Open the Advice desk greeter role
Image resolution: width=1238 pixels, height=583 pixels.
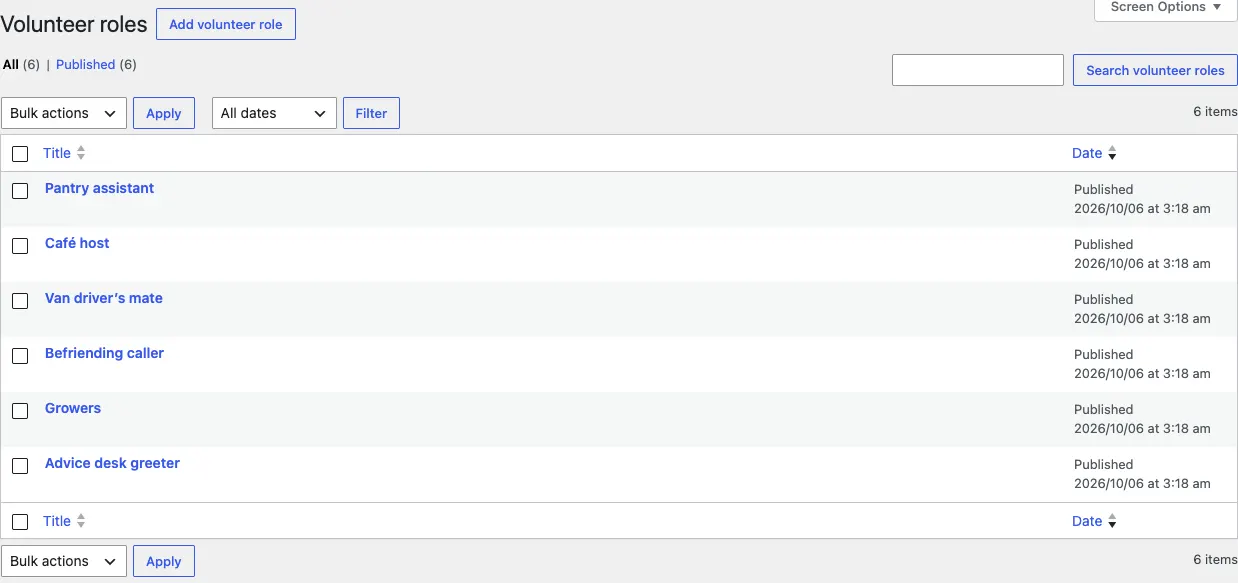point(112,463)
